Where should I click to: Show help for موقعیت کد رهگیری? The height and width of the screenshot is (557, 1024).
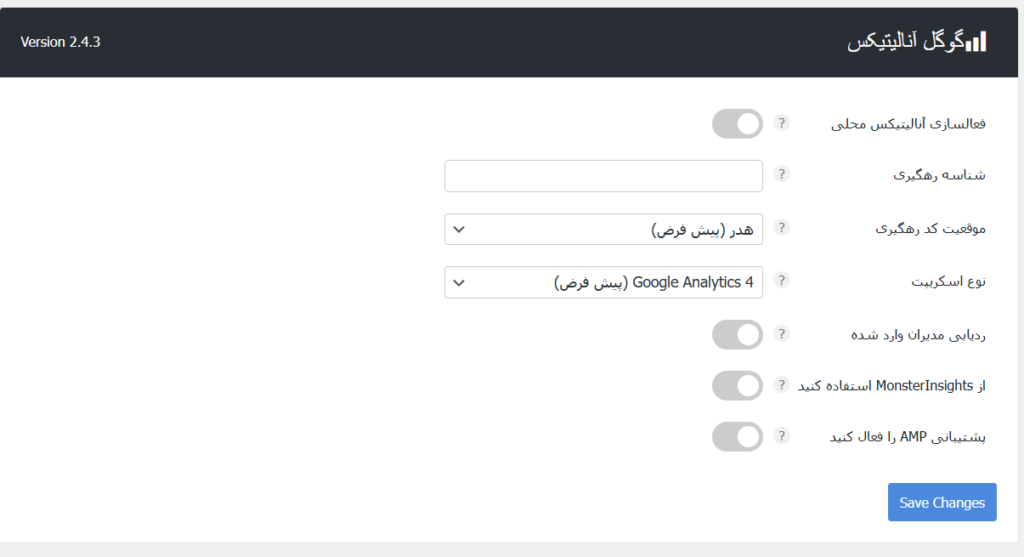click(781, 228)
